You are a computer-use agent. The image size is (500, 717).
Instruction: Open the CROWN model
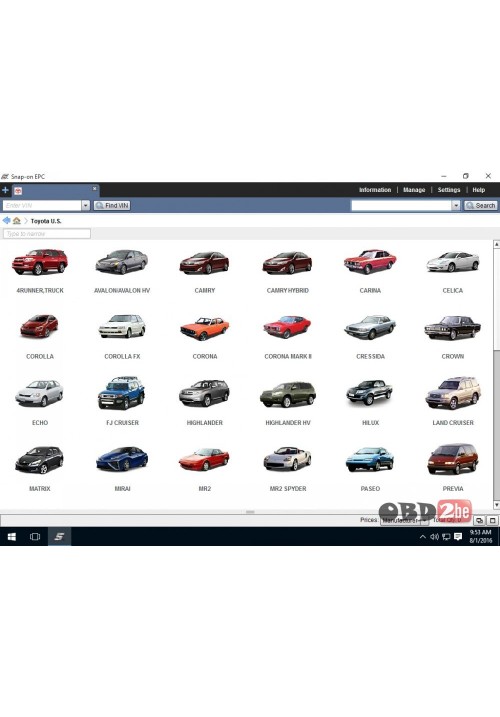(453, 327)
